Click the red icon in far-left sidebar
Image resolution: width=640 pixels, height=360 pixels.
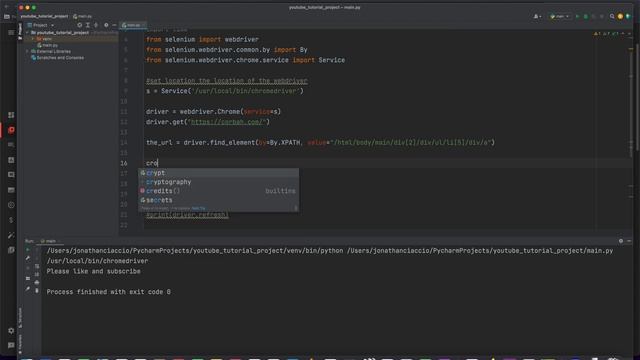pos(11,130)
